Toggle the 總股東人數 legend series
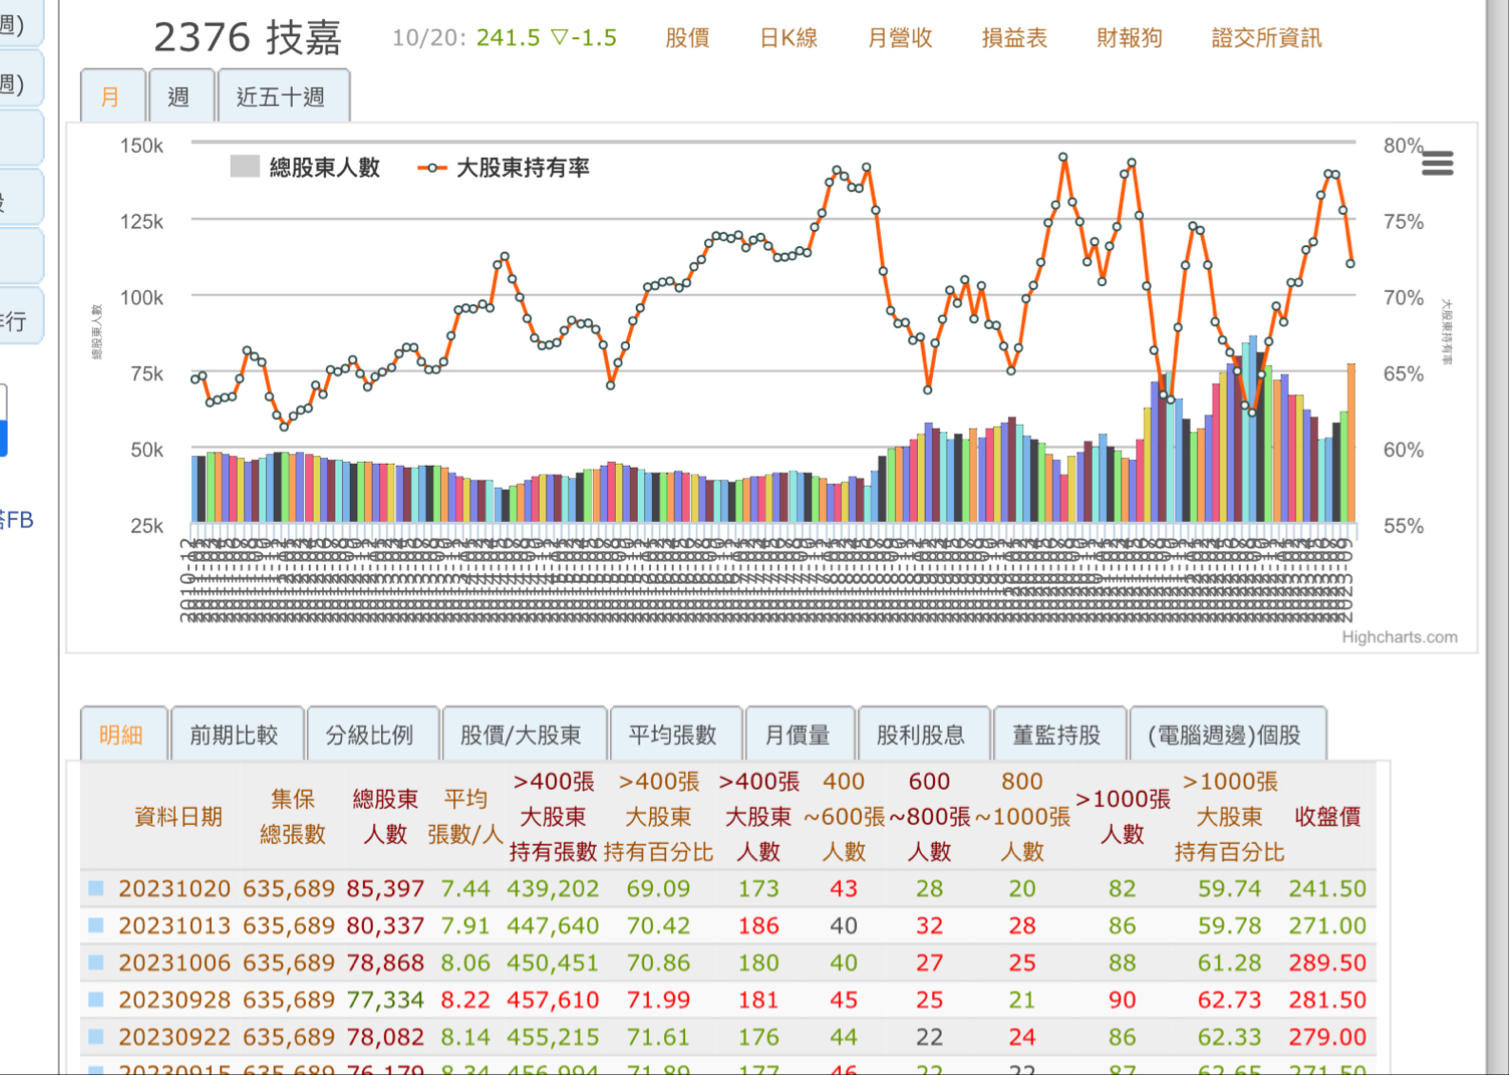This screenshot has height=1075, width=1509. tap(306, 168)
